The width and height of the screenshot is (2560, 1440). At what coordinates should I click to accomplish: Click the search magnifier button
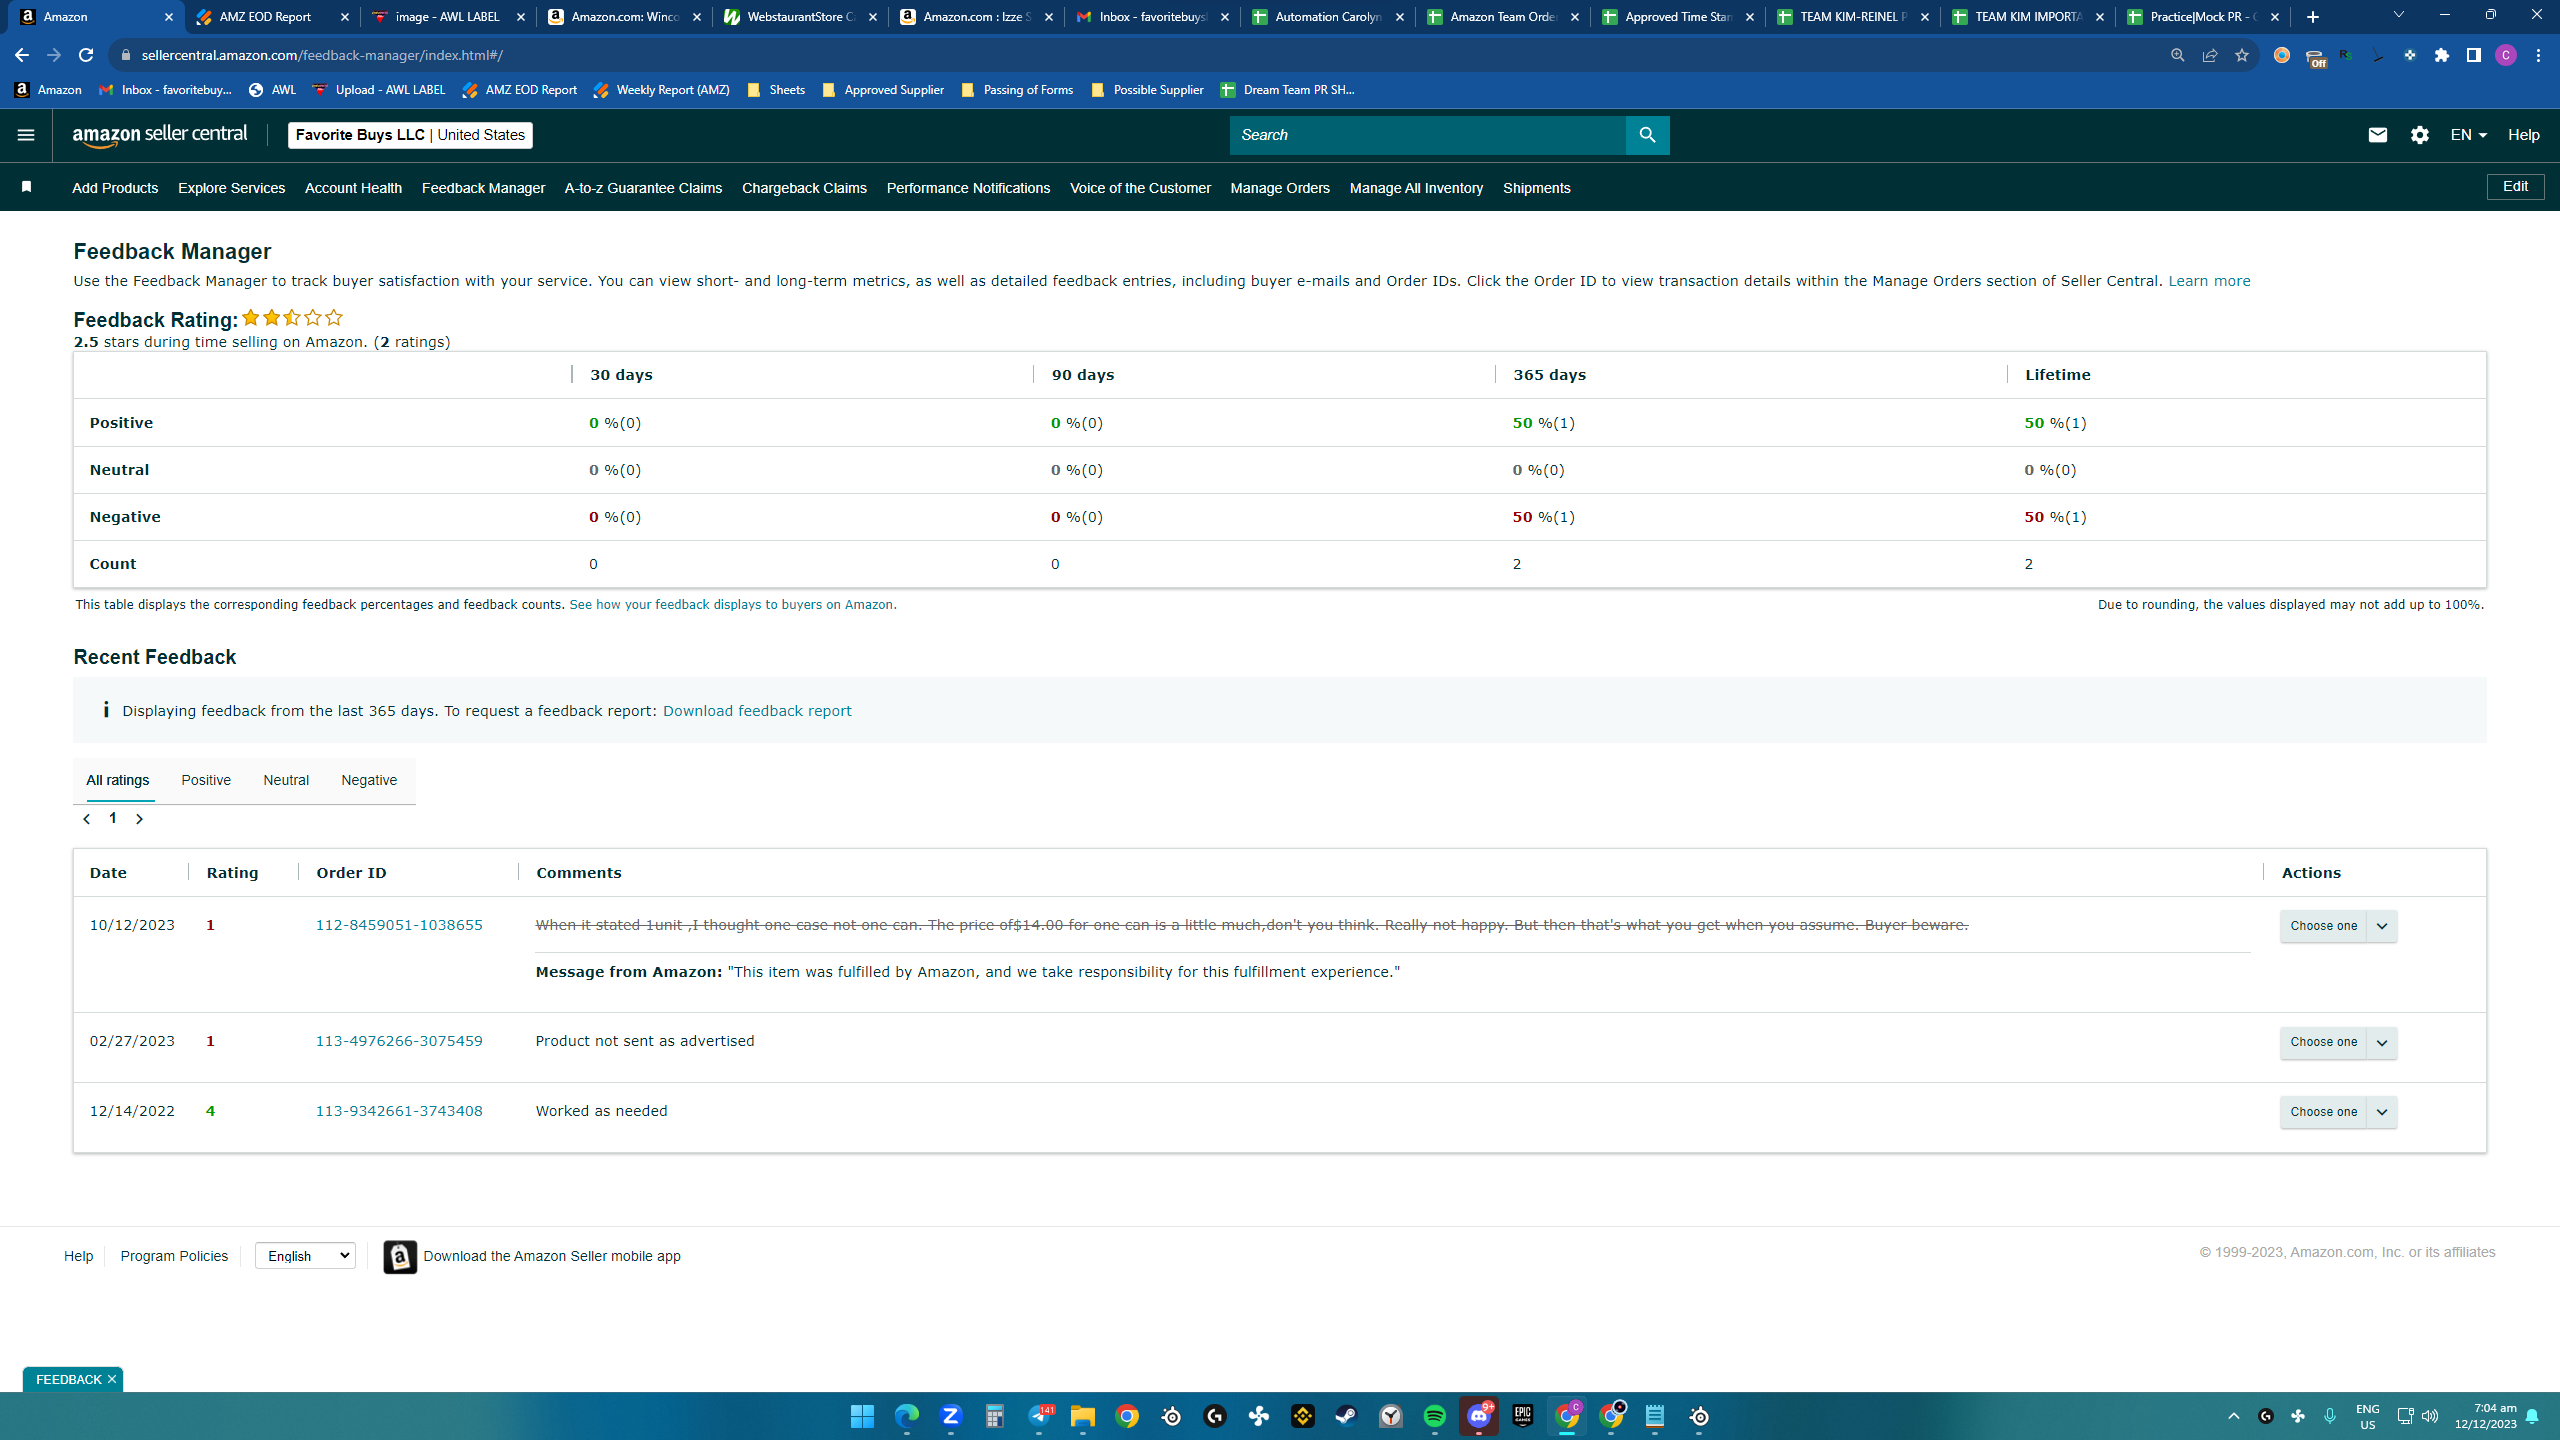pyautogui.click(x=1647, y=135)
